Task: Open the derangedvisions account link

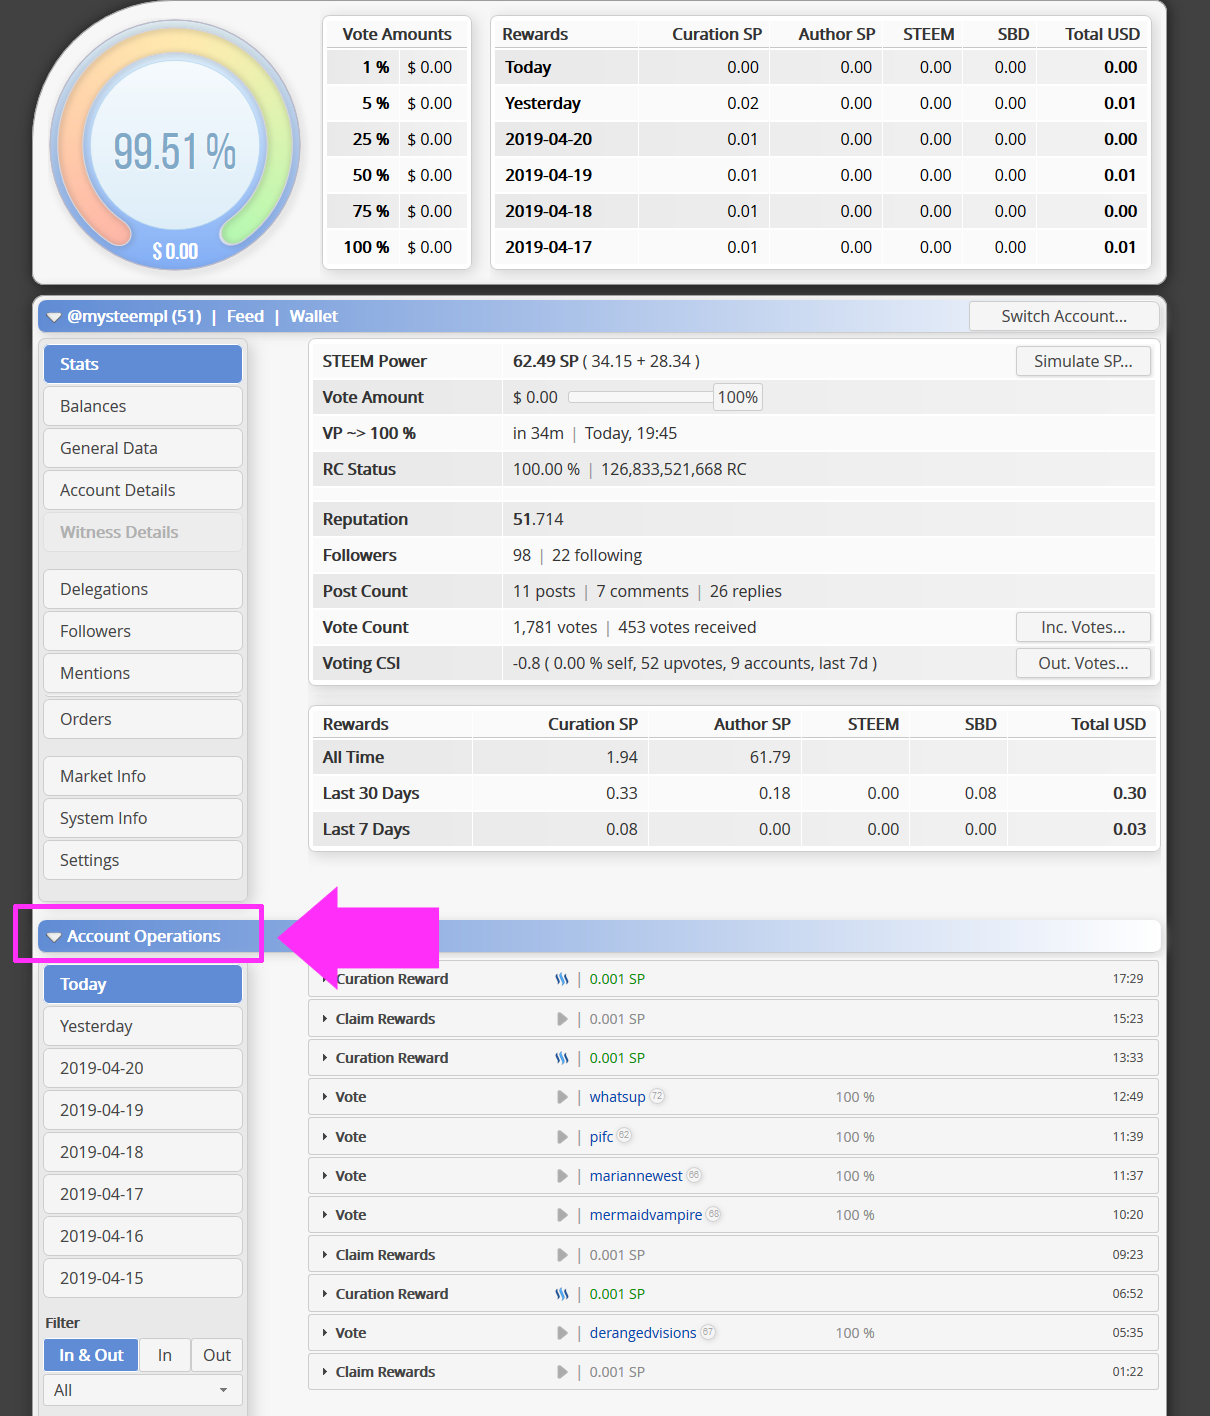Action: click(x=643, y=1333)
